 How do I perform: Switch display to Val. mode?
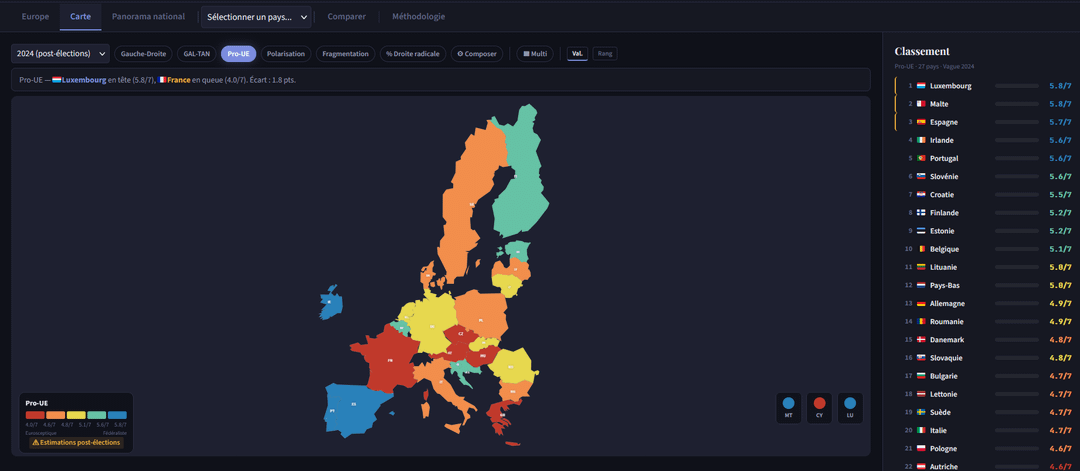577,54
